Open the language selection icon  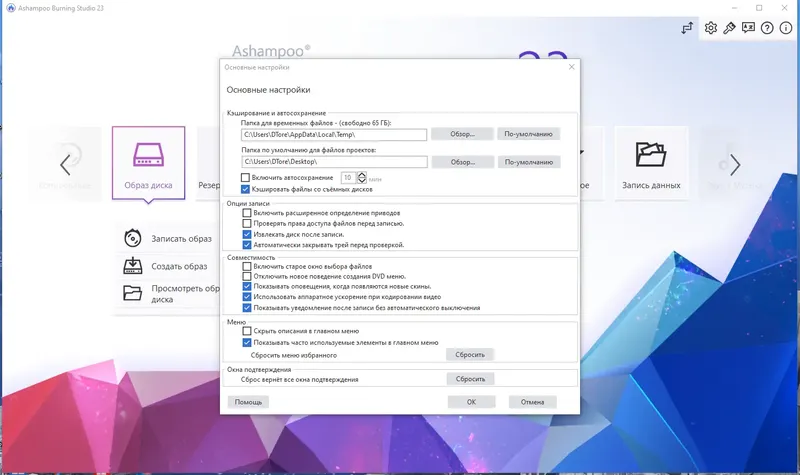click(748, 28)
